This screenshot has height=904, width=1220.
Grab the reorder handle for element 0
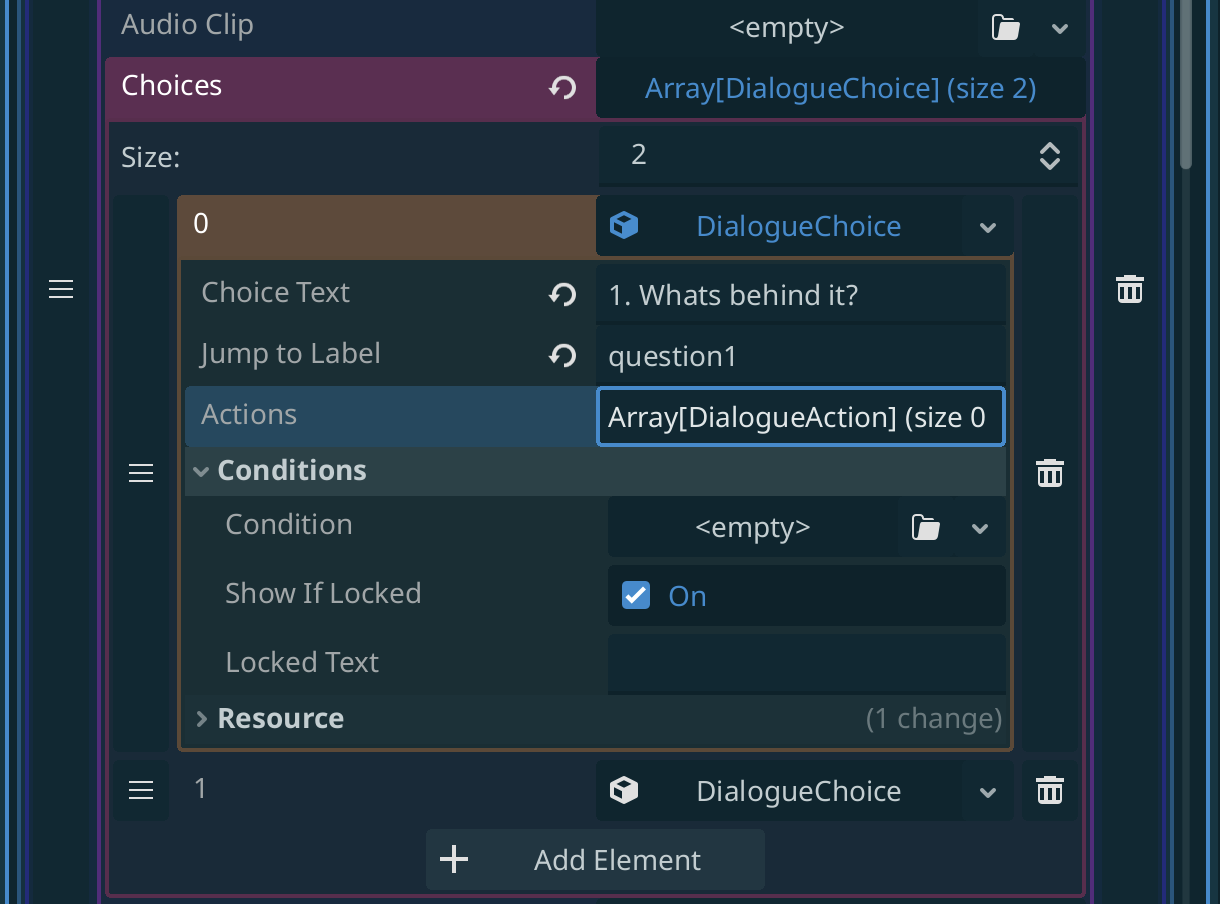click(x=141, y=473)
